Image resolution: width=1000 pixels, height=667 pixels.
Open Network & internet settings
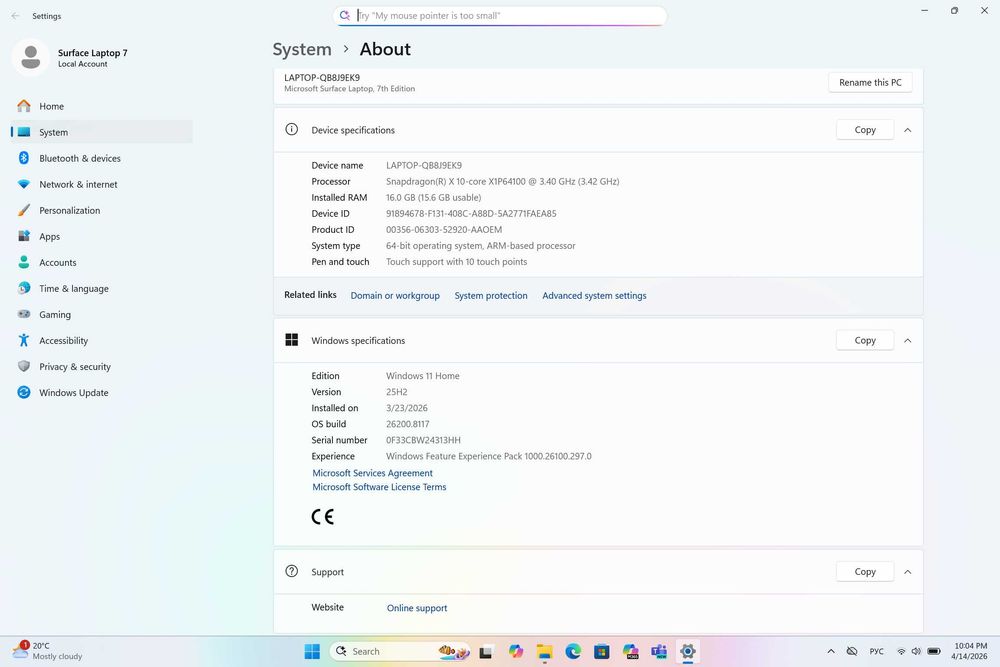coord(102,184)
